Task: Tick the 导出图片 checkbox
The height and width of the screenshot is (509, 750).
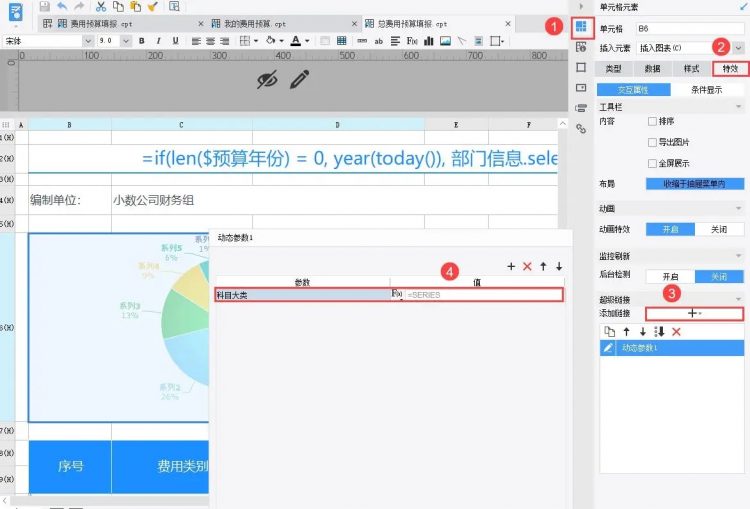Action: tap(652, 142)
